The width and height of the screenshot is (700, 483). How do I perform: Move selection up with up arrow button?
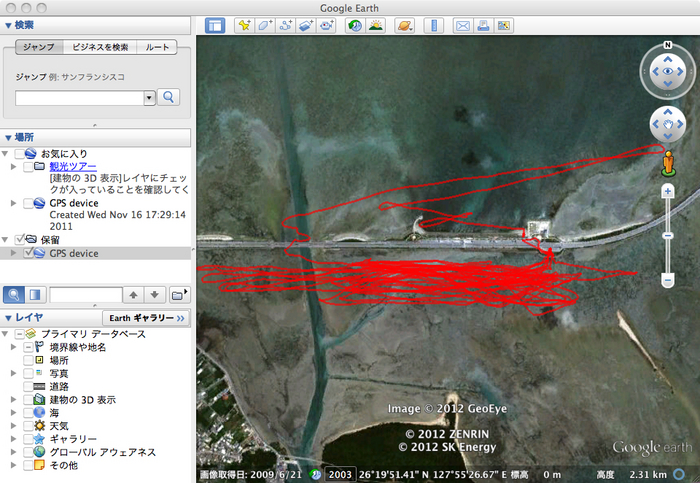pos(133,295)
